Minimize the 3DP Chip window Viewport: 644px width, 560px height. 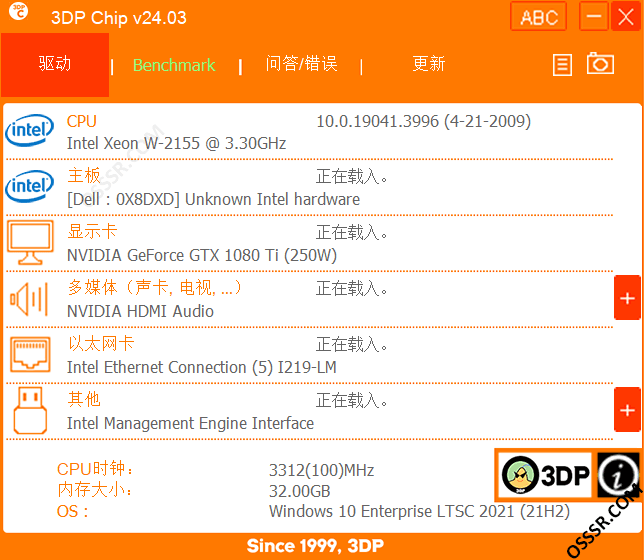pos(593,17)
